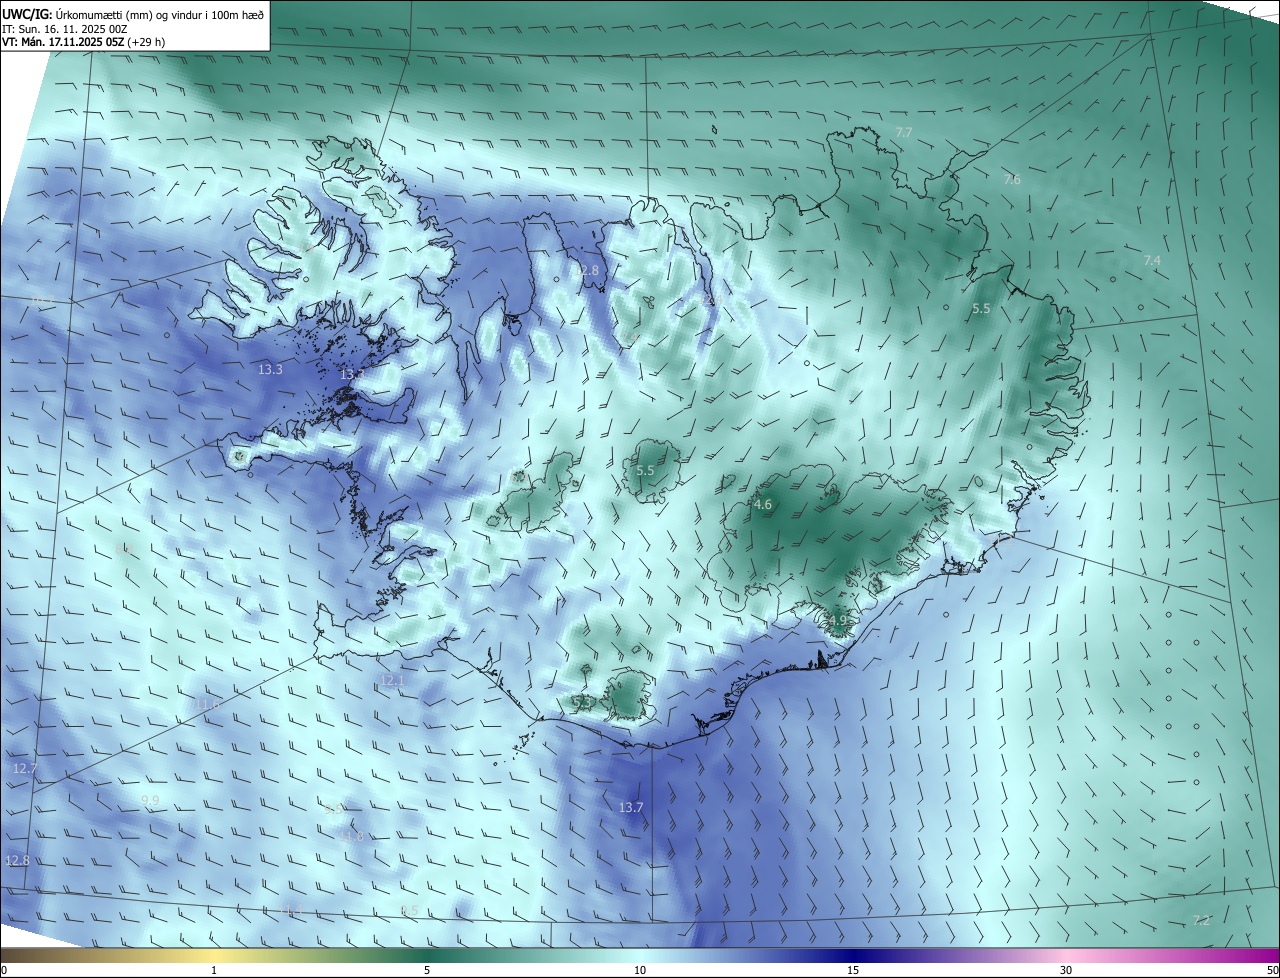This screenshot has width=1280, height=978.
Task: Click the 9.9 value label on the map
Action: (x=150, y=800)
